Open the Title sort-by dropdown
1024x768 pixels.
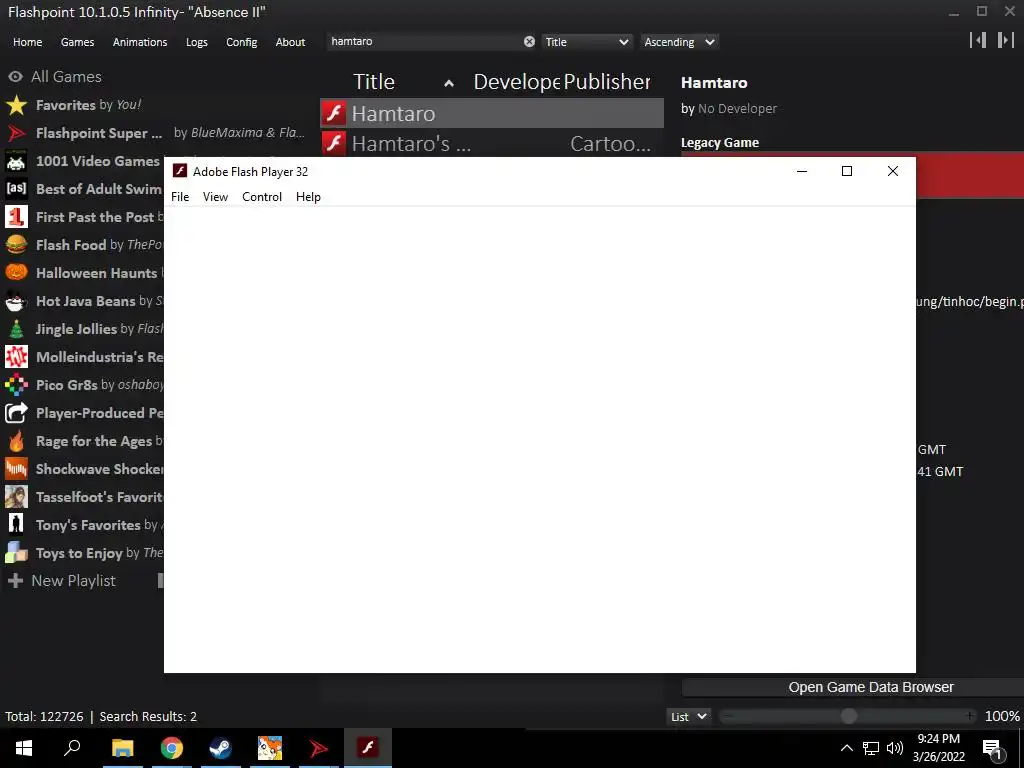click(586, 42)
